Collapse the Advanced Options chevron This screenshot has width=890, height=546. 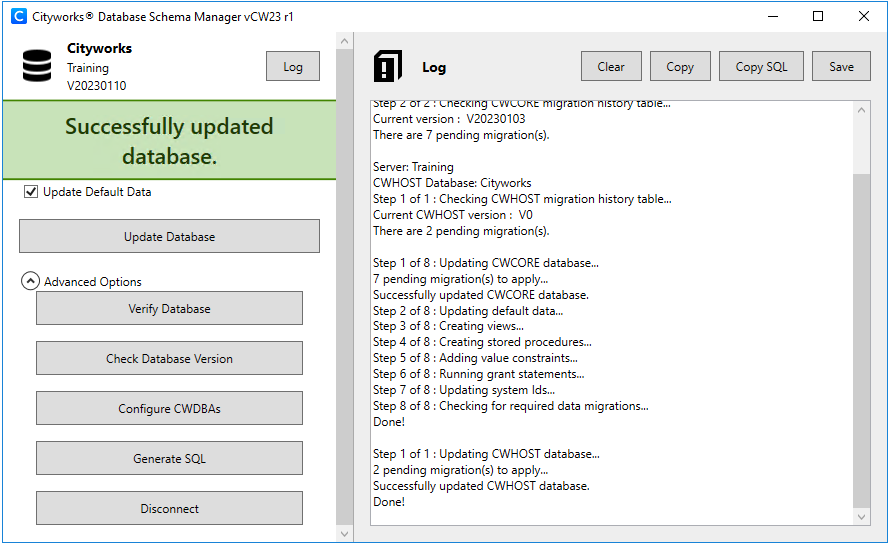[31, 282]
